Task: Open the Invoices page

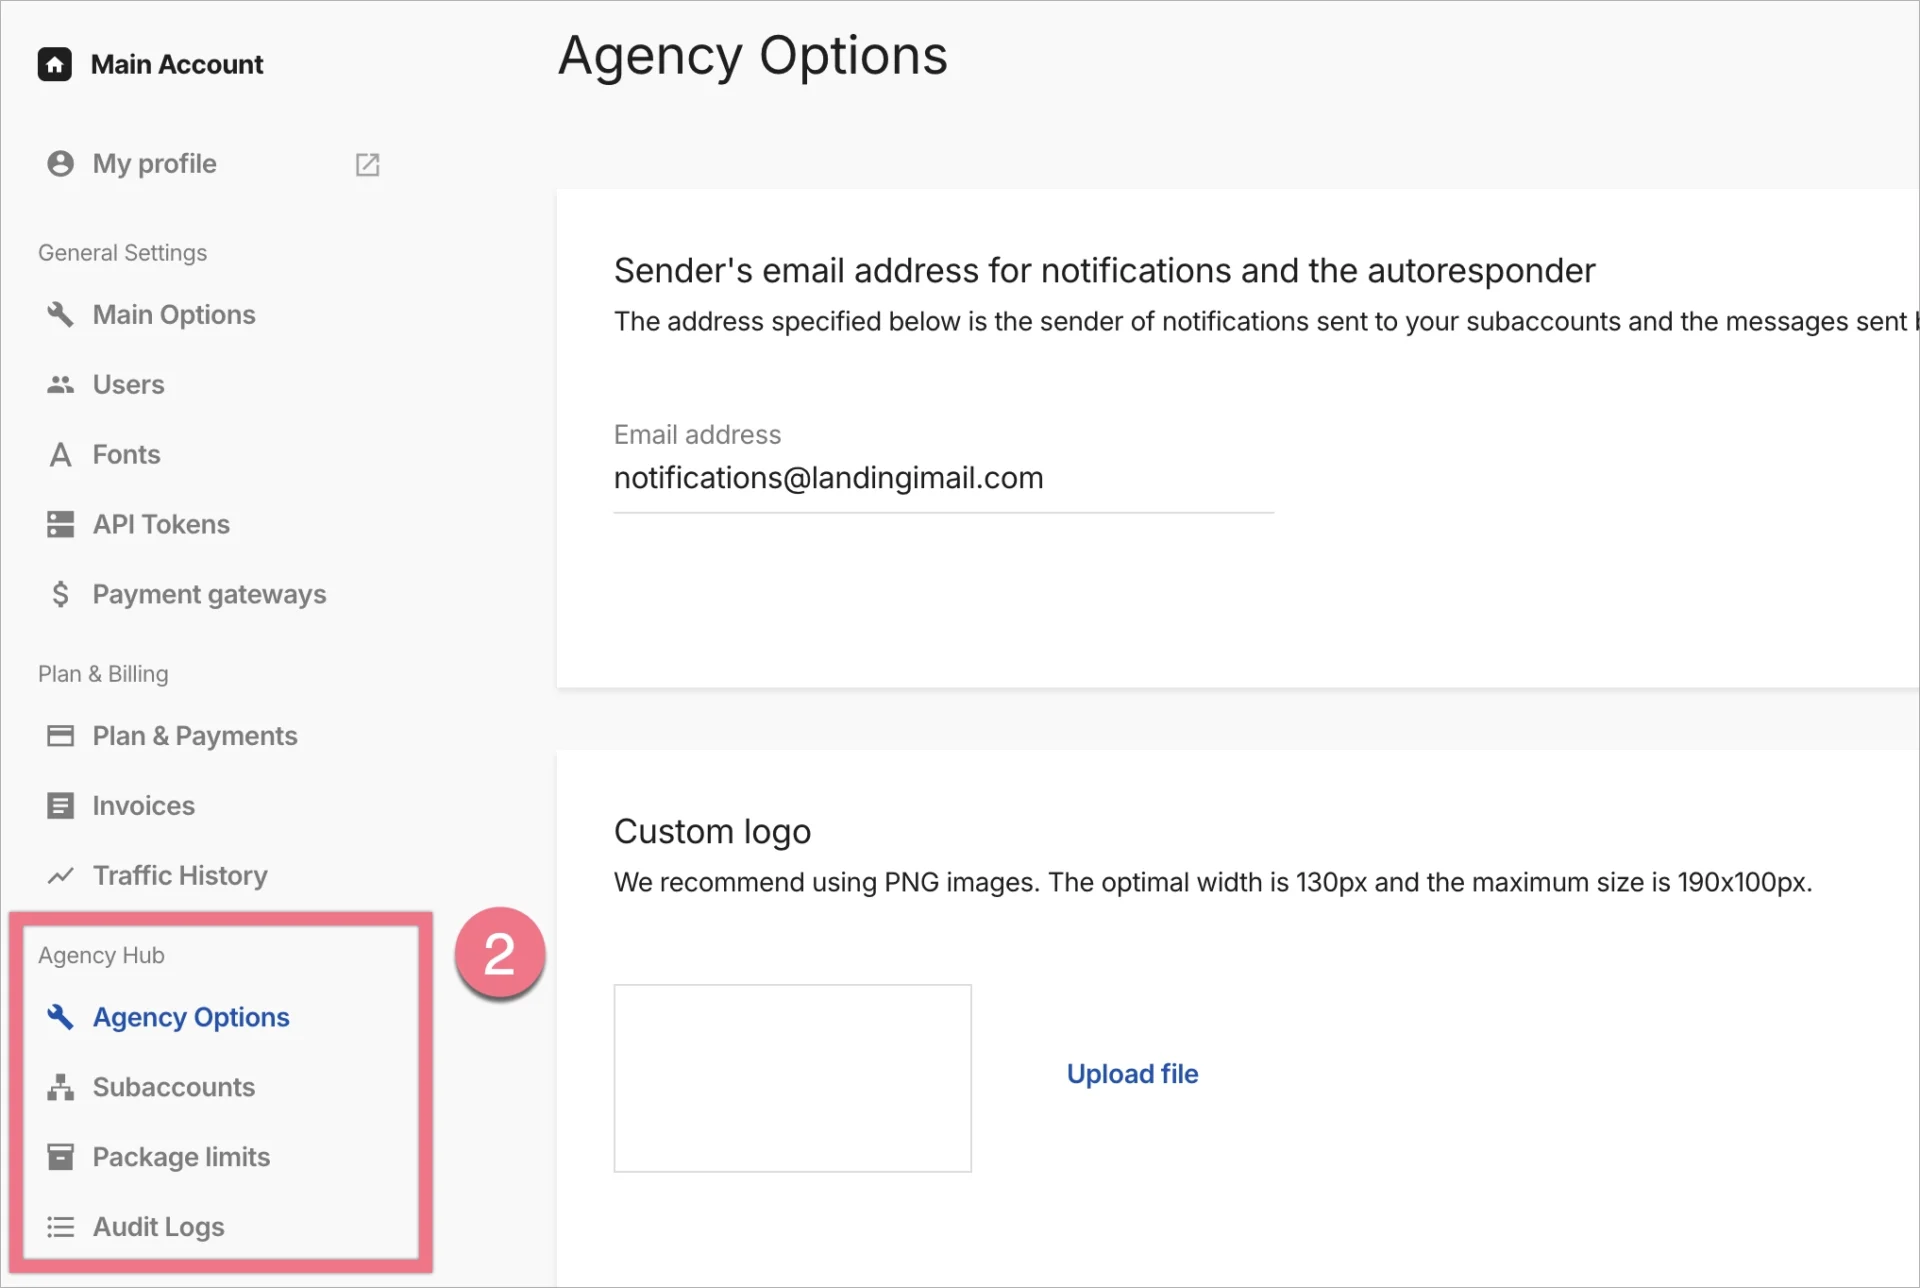Action: (x=143, y=806)
